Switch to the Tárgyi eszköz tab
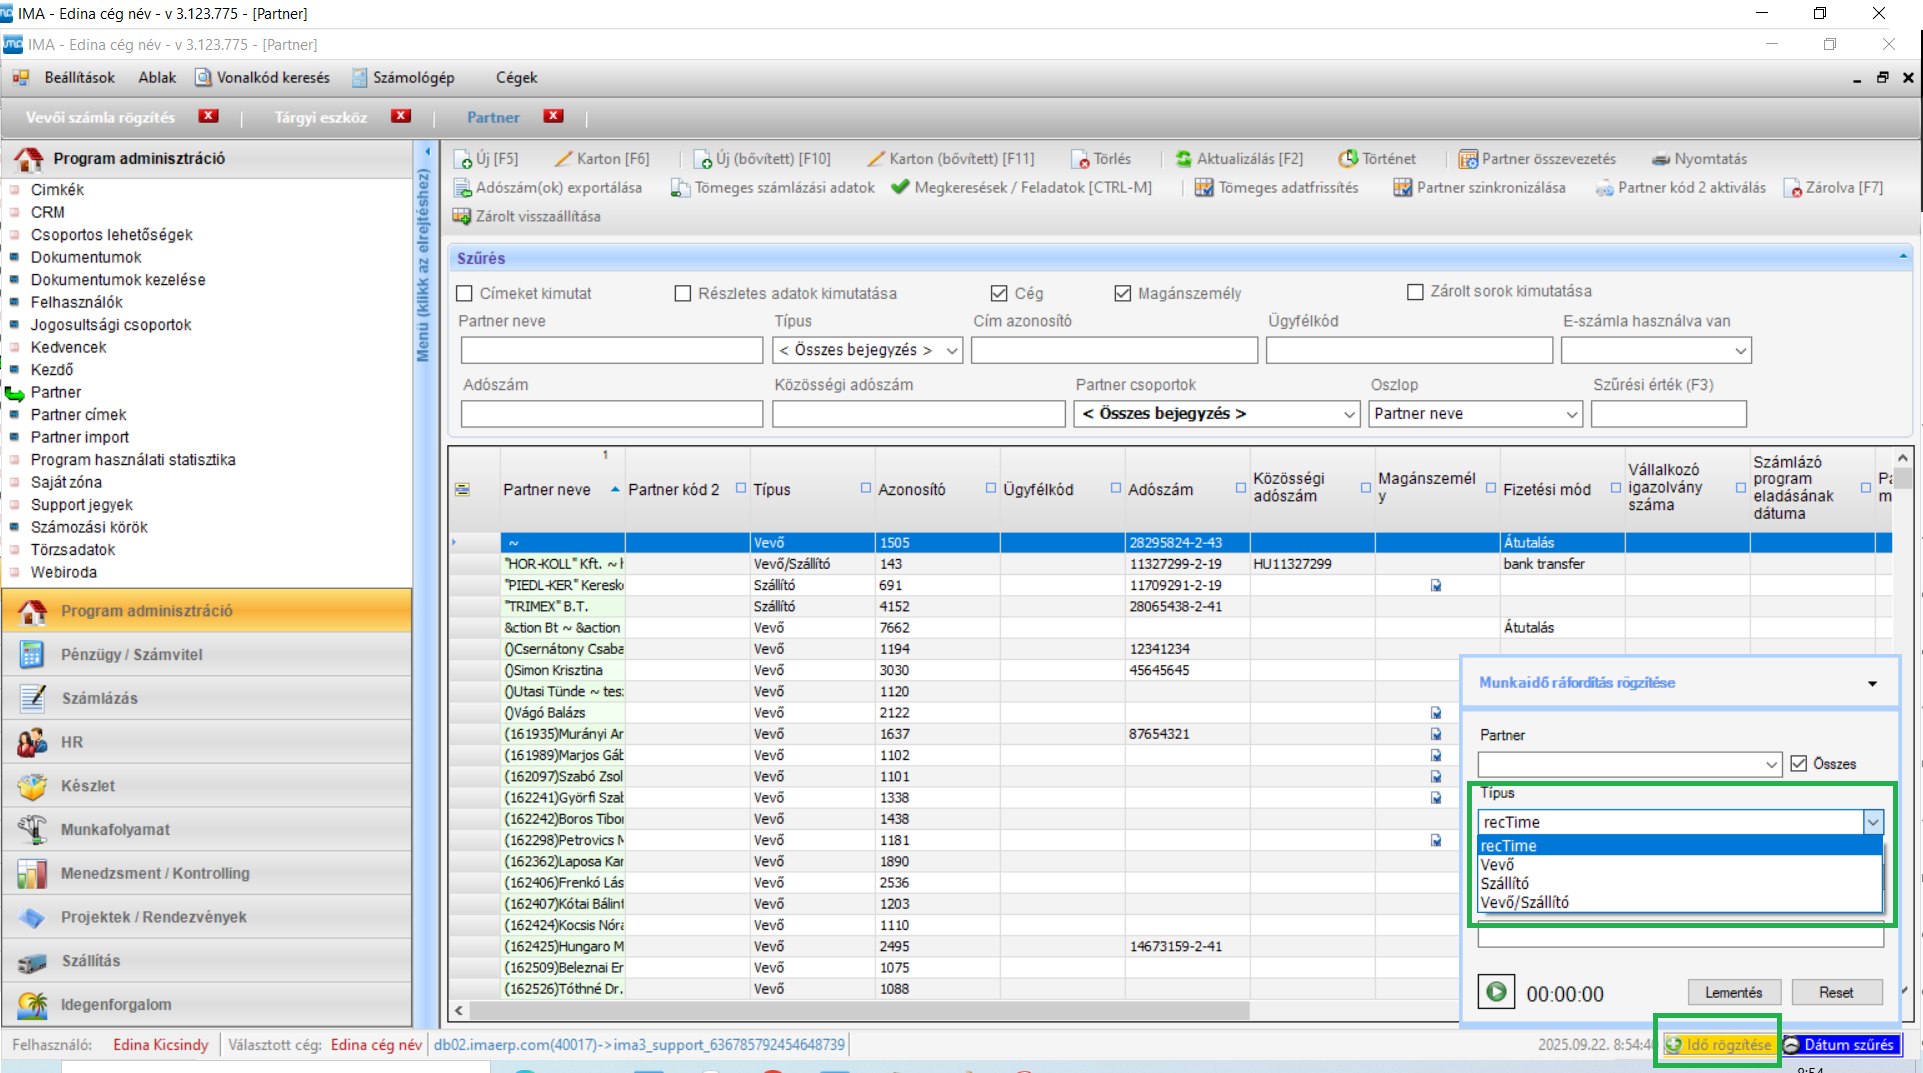The height and width of the screenshot is (1073, 1923). 321,117
